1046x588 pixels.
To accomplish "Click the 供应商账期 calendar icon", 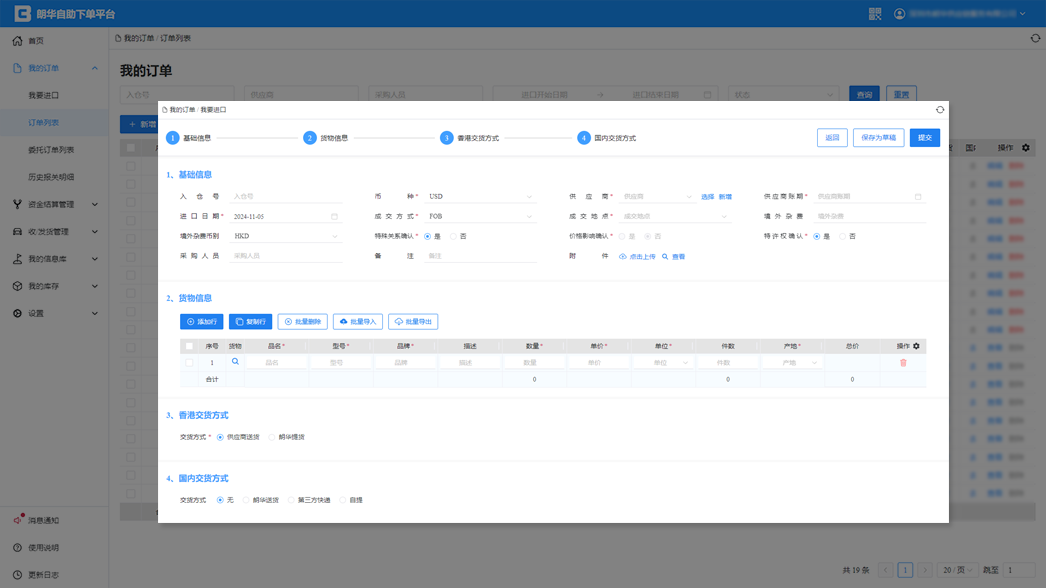I will click(918, 197).
